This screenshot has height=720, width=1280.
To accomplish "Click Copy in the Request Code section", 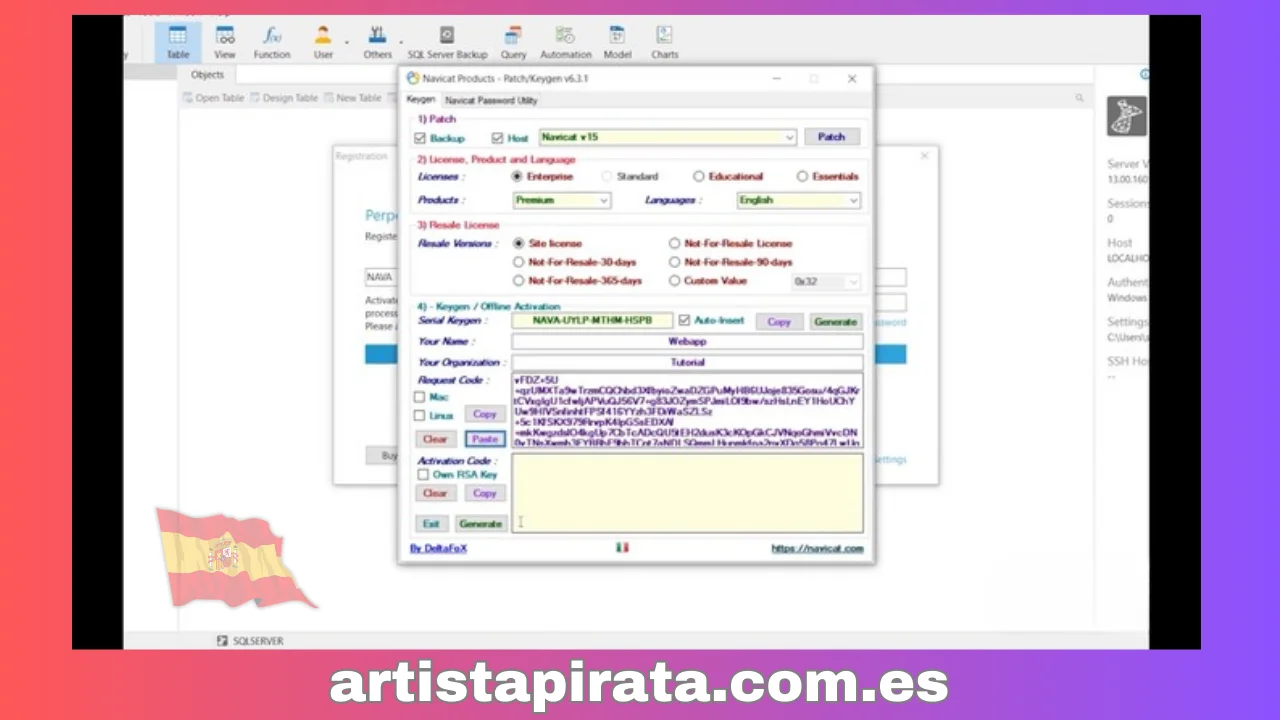I will click(x=485, y=414).
